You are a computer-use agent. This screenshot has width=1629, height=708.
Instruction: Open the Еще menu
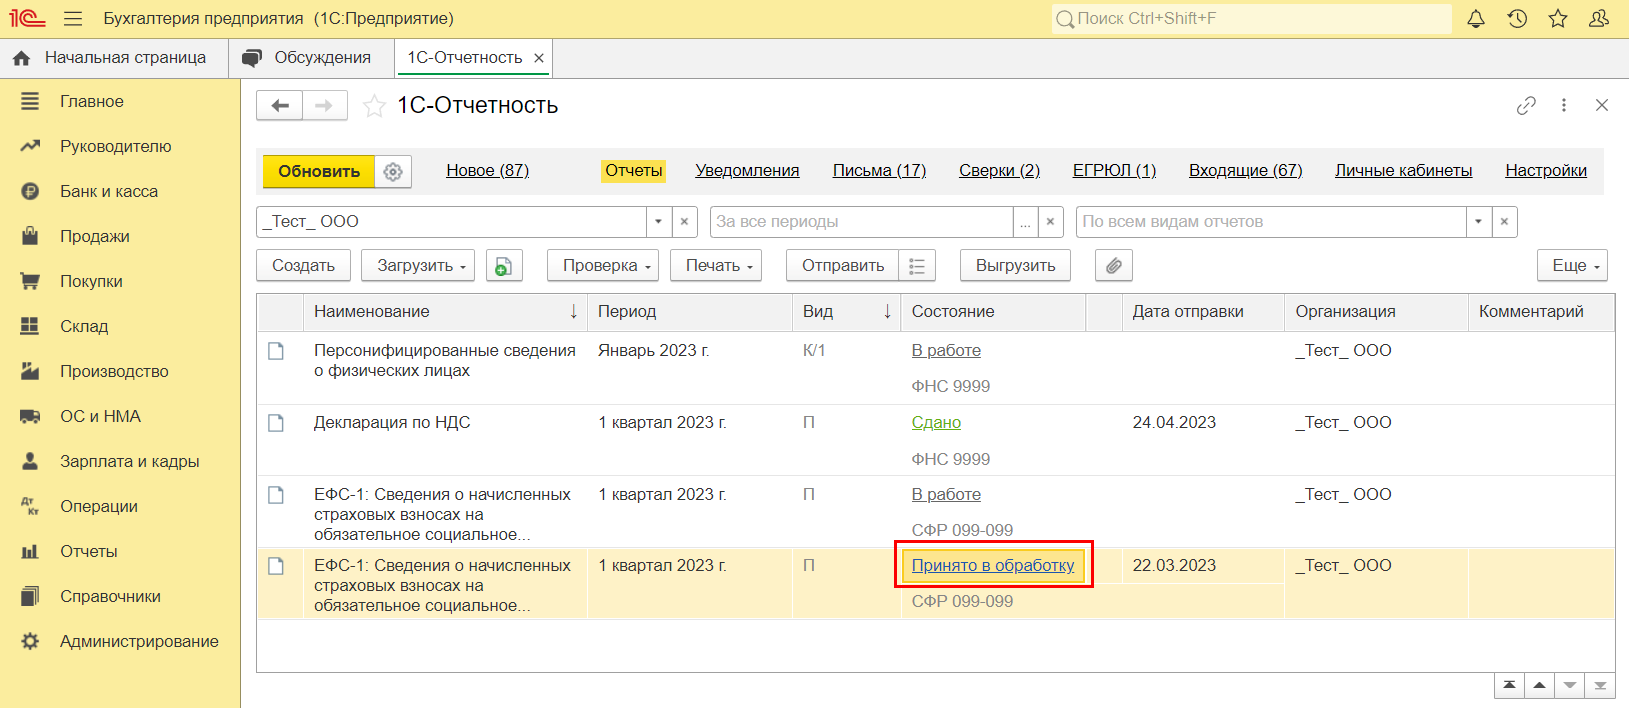1572,266
